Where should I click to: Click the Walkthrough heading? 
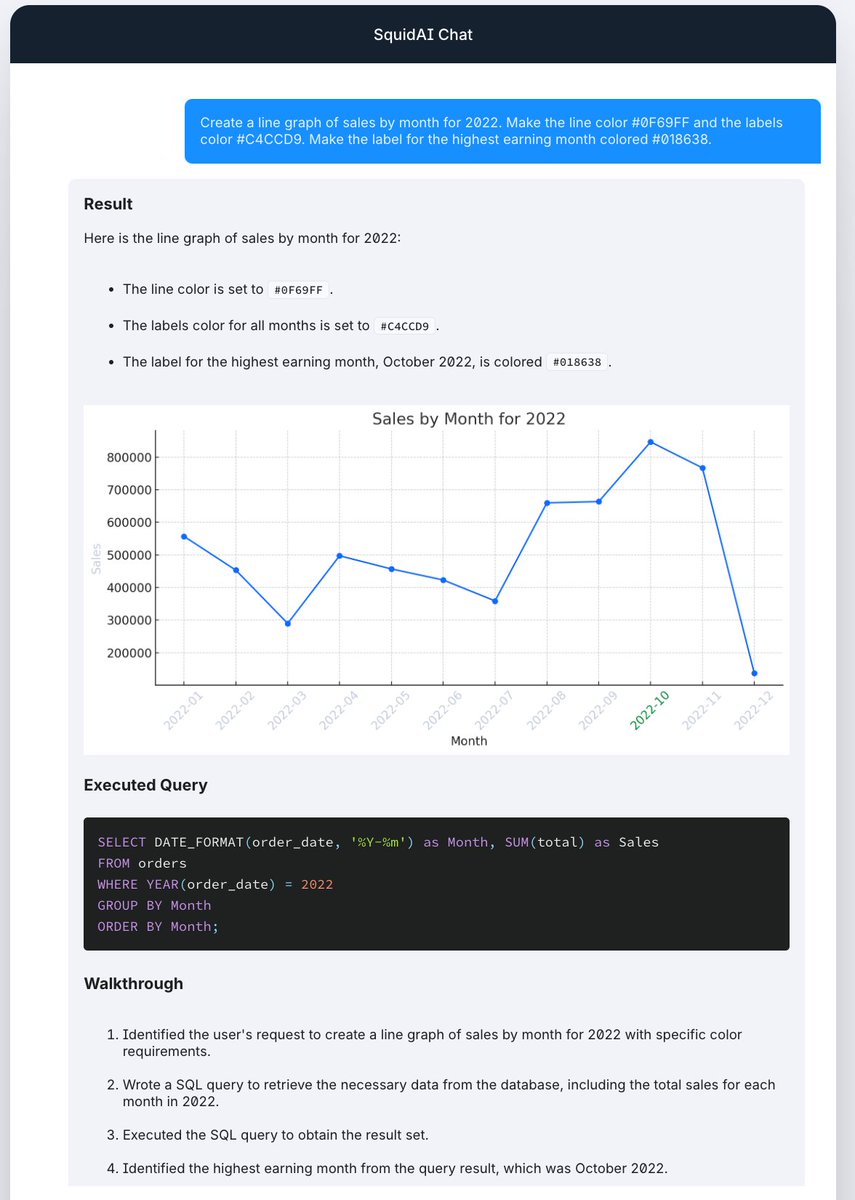coord(134,984)
